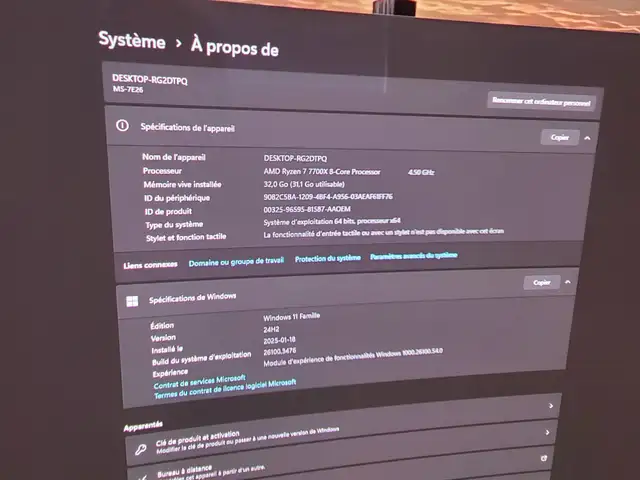This screenshot has width=640, height=480.
Task: Select the 4.50 GHz processor speed text
Action: [421, 172]
